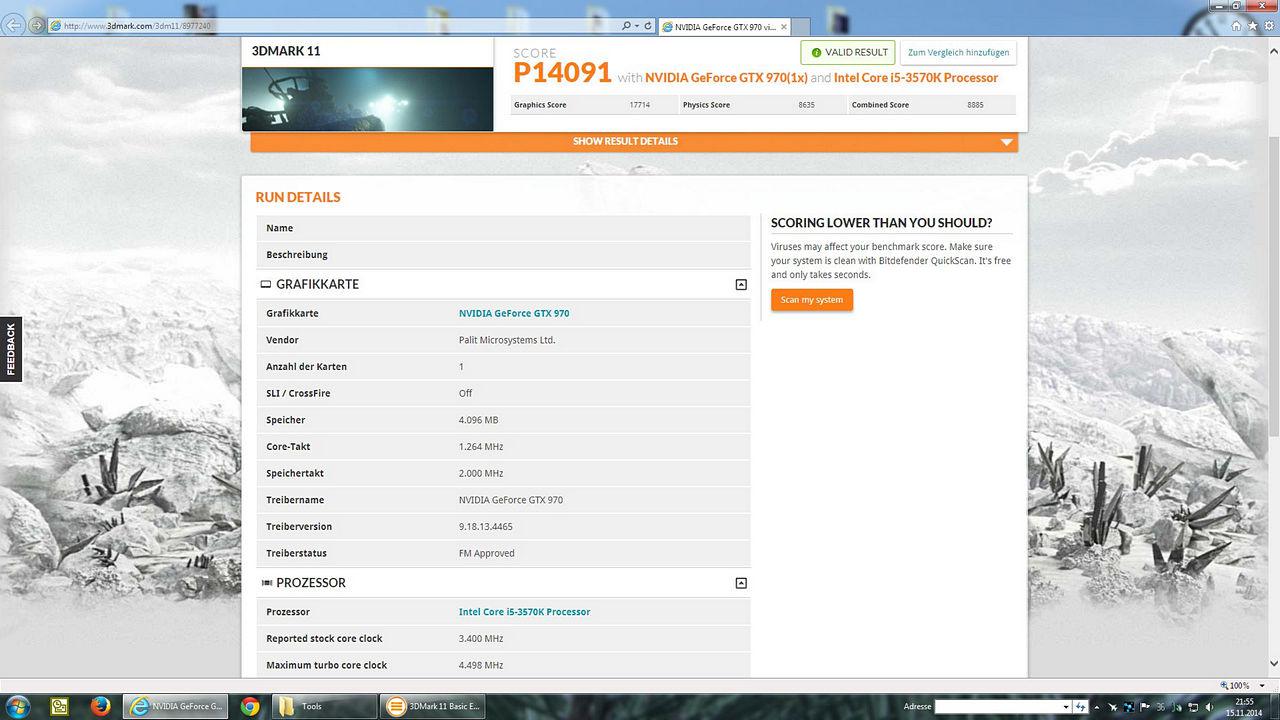Open Intel Core i5-3570K Processor score link
The width and height of the screenshot is (1280, 720).
(x=916, y=78)
